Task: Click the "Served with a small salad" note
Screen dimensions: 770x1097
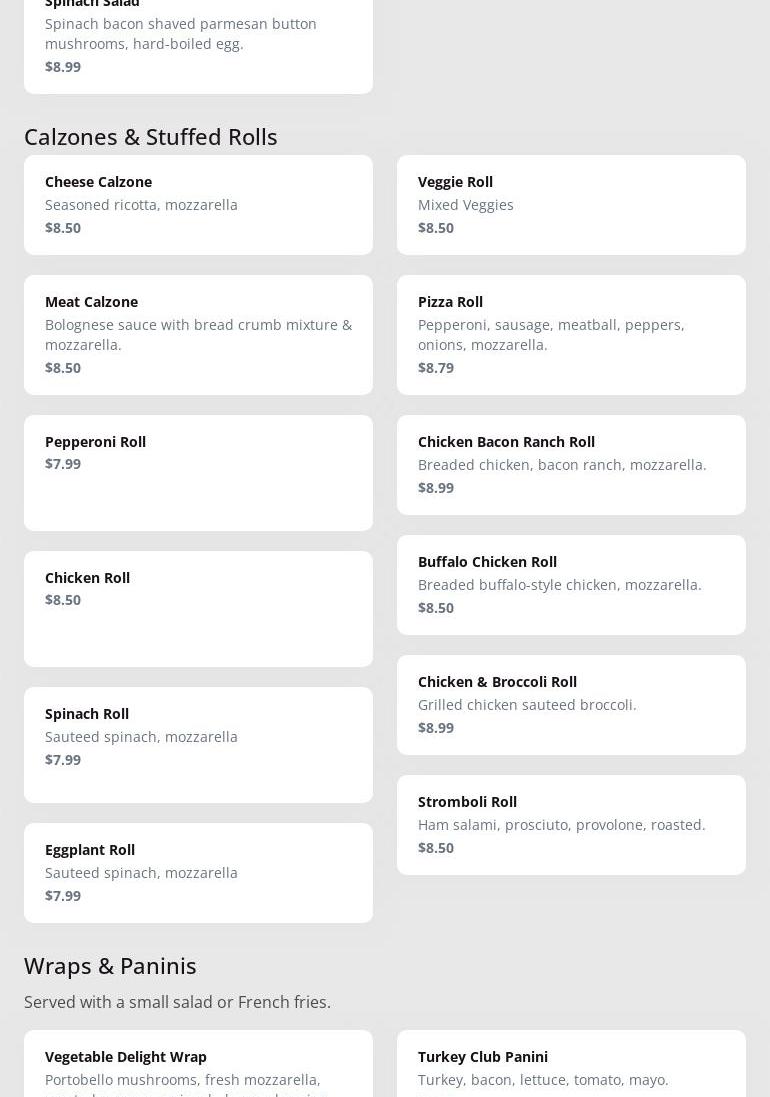Action: 177,1002
